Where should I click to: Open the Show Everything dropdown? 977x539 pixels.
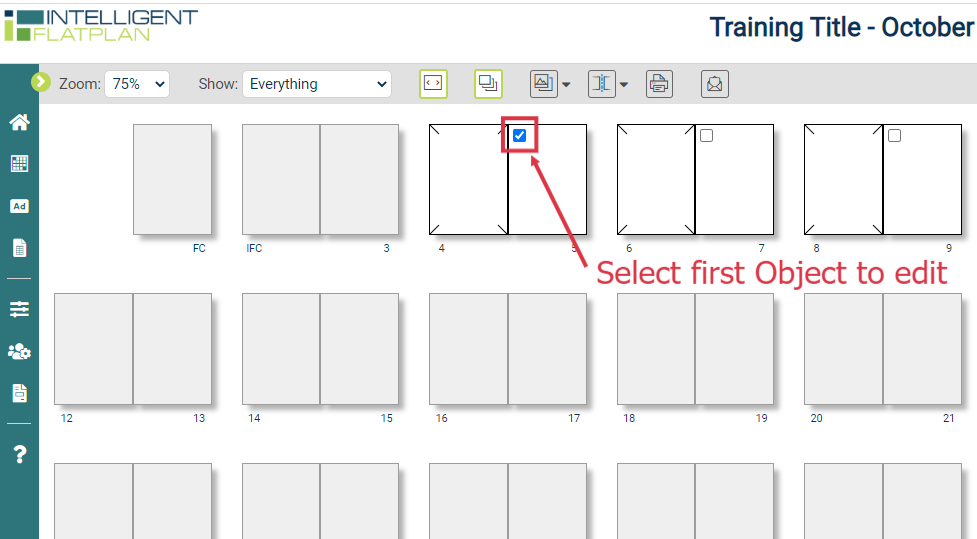click(x=317, y=84)
